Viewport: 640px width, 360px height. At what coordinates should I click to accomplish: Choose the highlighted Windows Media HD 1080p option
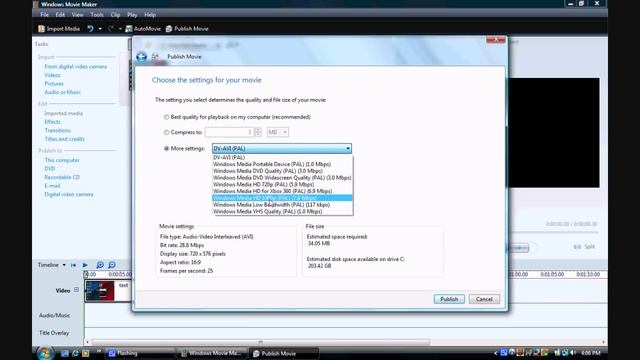coord(282,198)
